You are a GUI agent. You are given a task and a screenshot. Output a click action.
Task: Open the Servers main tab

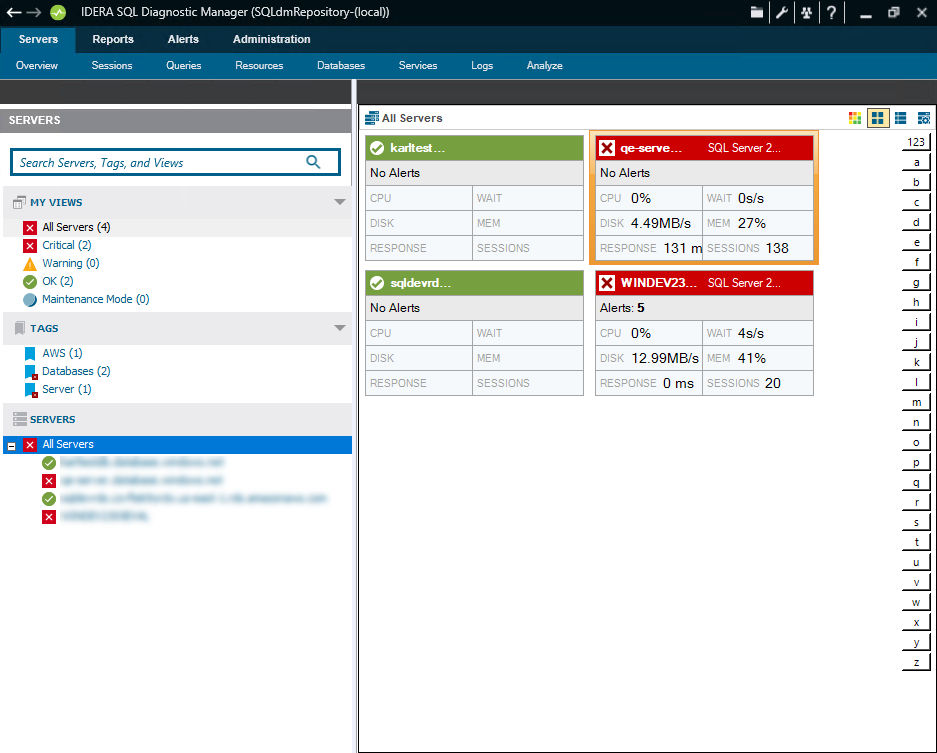[38, 39]
